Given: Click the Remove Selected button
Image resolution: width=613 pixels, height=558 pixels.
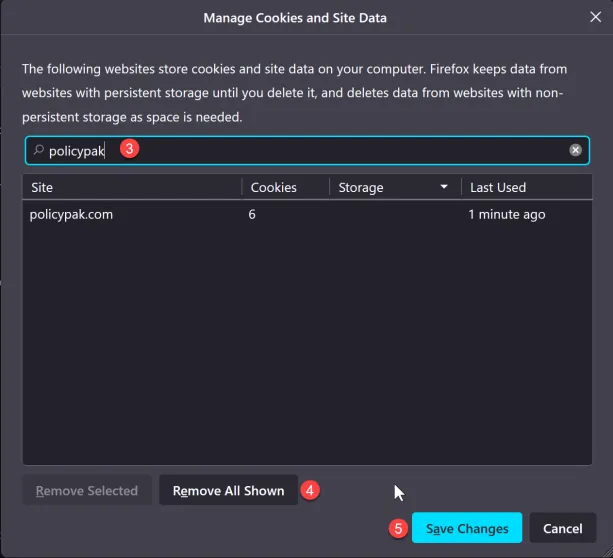Looking at the screenshot, I should (87, 491).
